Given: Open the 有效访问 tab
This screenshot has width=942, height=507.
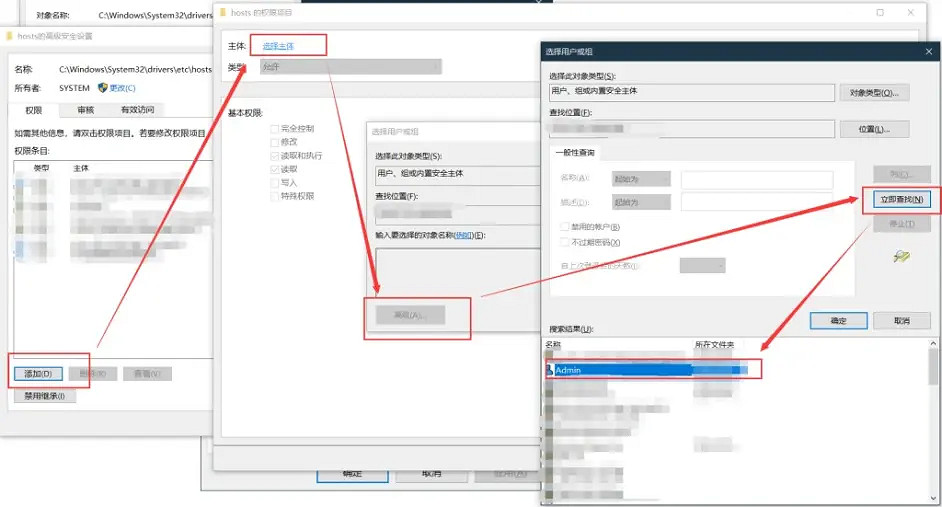Looking at the screenshot, I should coord(137,110).
